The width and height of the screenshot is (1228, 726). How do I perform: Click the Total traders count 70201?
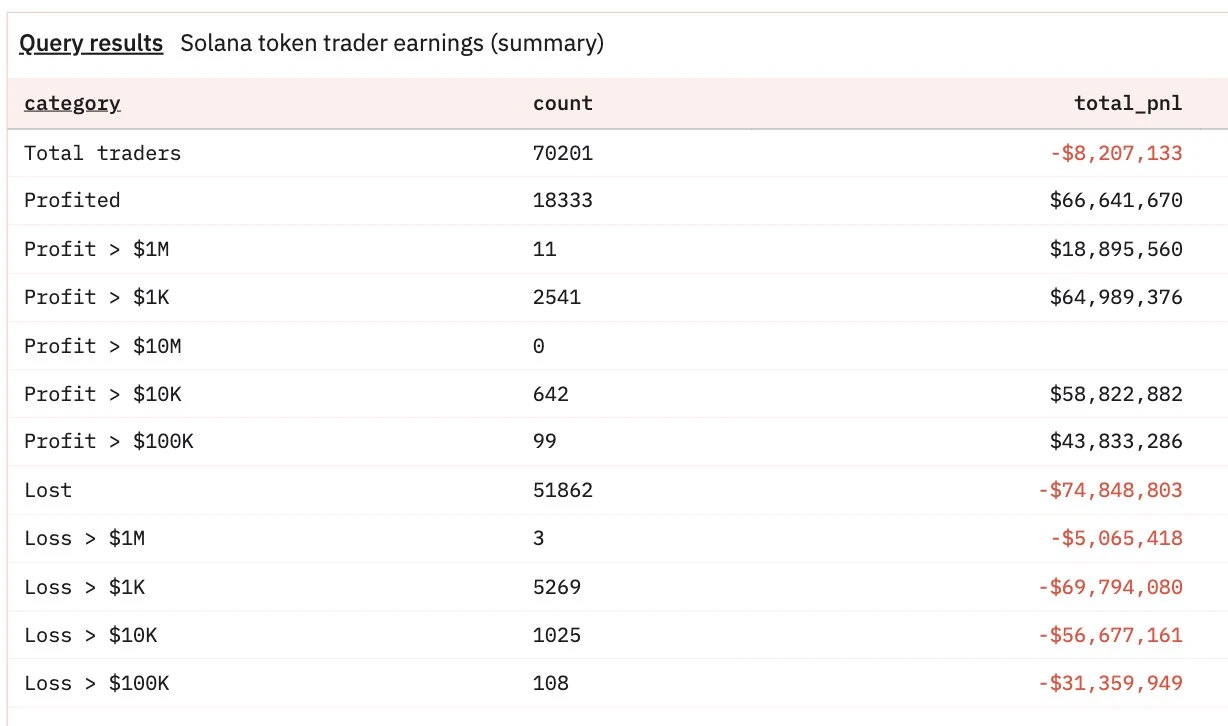563,153
